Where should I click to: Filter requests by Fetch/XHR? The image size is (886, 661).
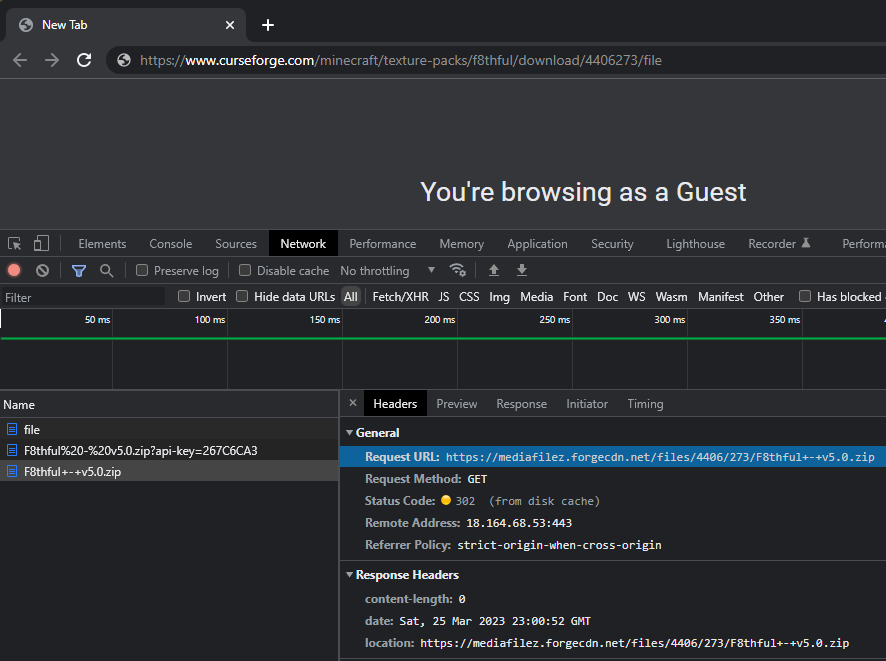(401, 297)
